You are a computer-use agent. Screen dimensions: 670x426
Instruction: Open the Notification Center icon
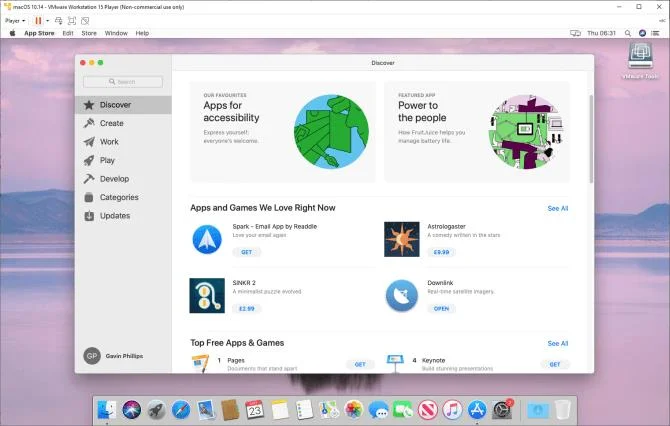click(655, 33)
